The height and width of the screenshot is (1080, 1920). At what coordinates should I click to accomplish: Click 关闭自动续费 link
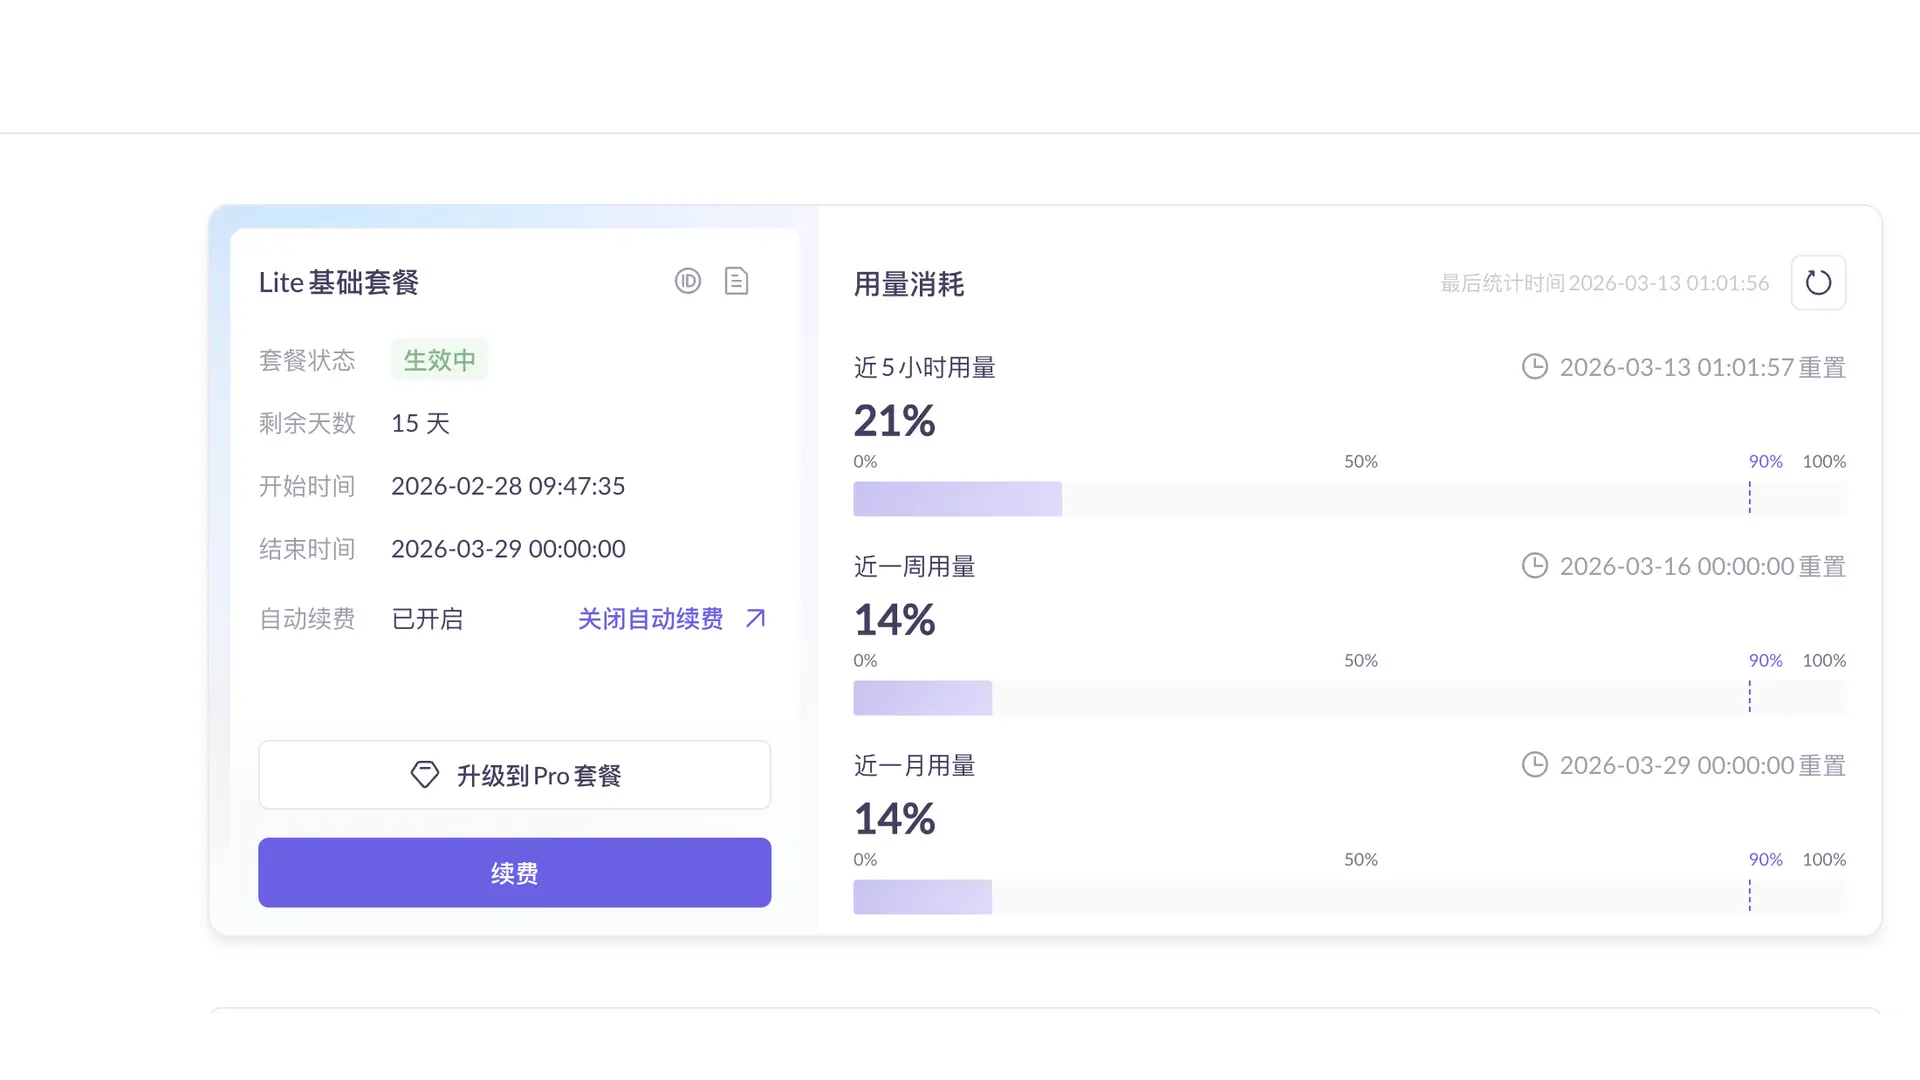click(650, 619)
